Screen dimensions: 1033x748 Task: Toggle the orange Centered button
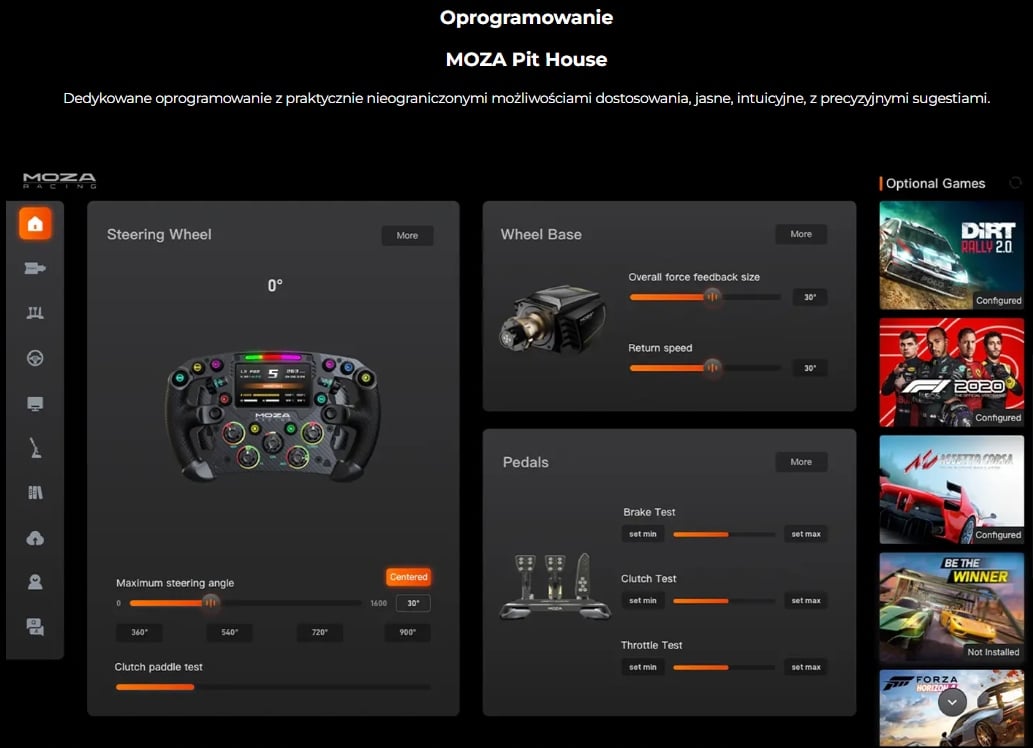click(408, 577)
